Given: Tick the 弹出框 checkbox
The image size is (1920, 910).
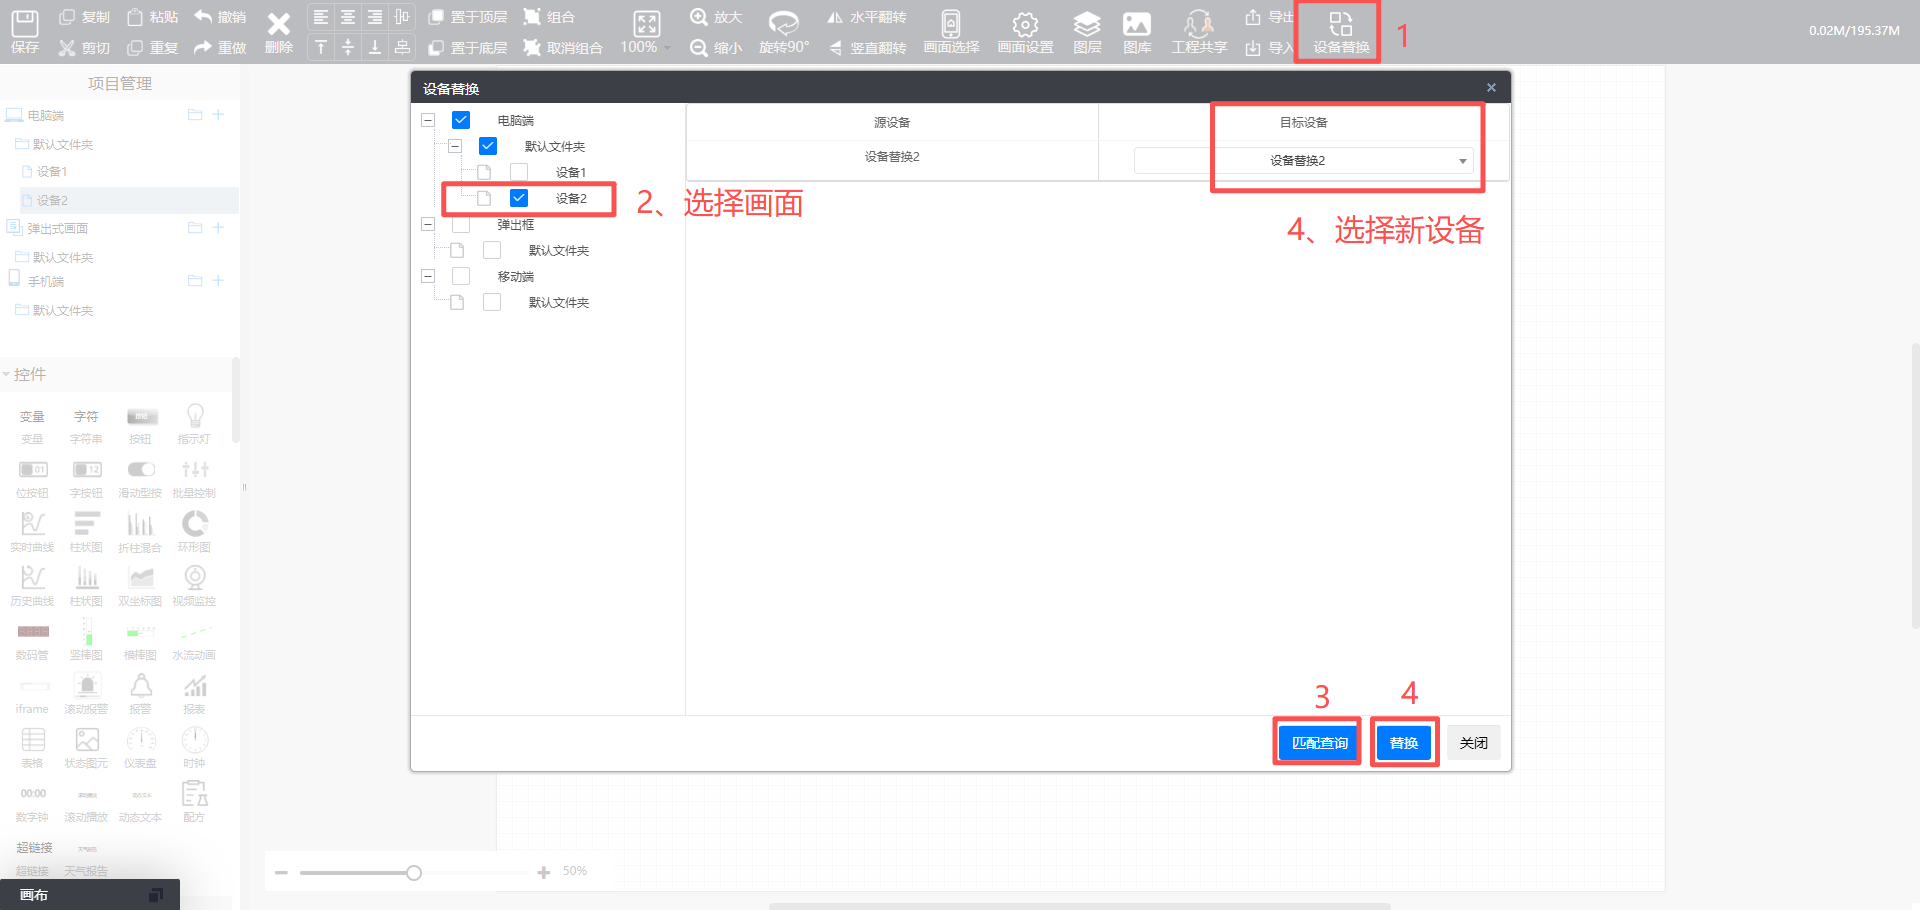Looking at the screenshot, I should (x=461, y=224).
